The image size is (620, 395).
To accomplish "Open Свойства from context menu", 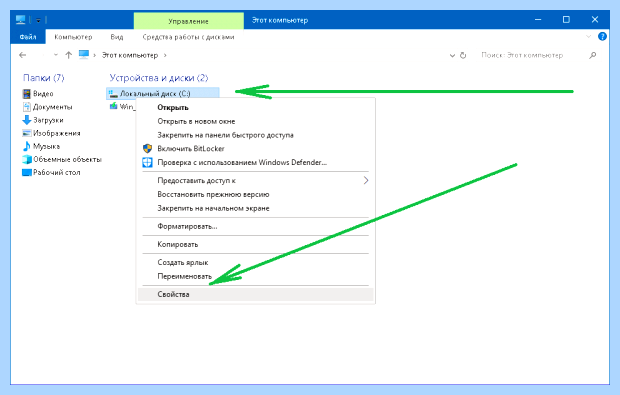I will pos(255,295).
